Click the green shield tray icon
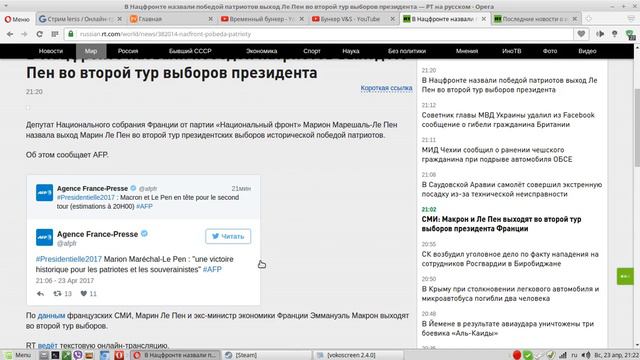 pyautogui.click(x=528, y=355)
